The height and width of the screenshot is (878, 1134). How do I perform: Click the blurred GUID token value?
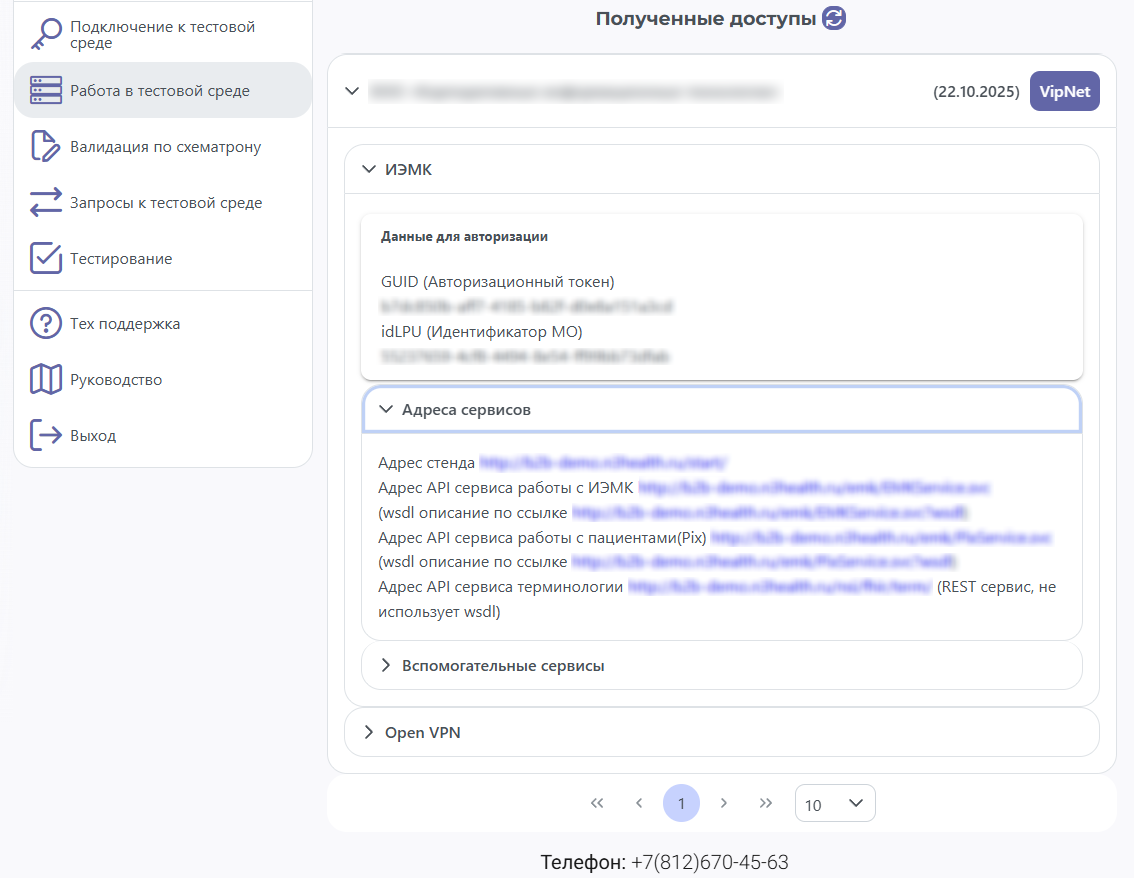(x=526, y=307)
